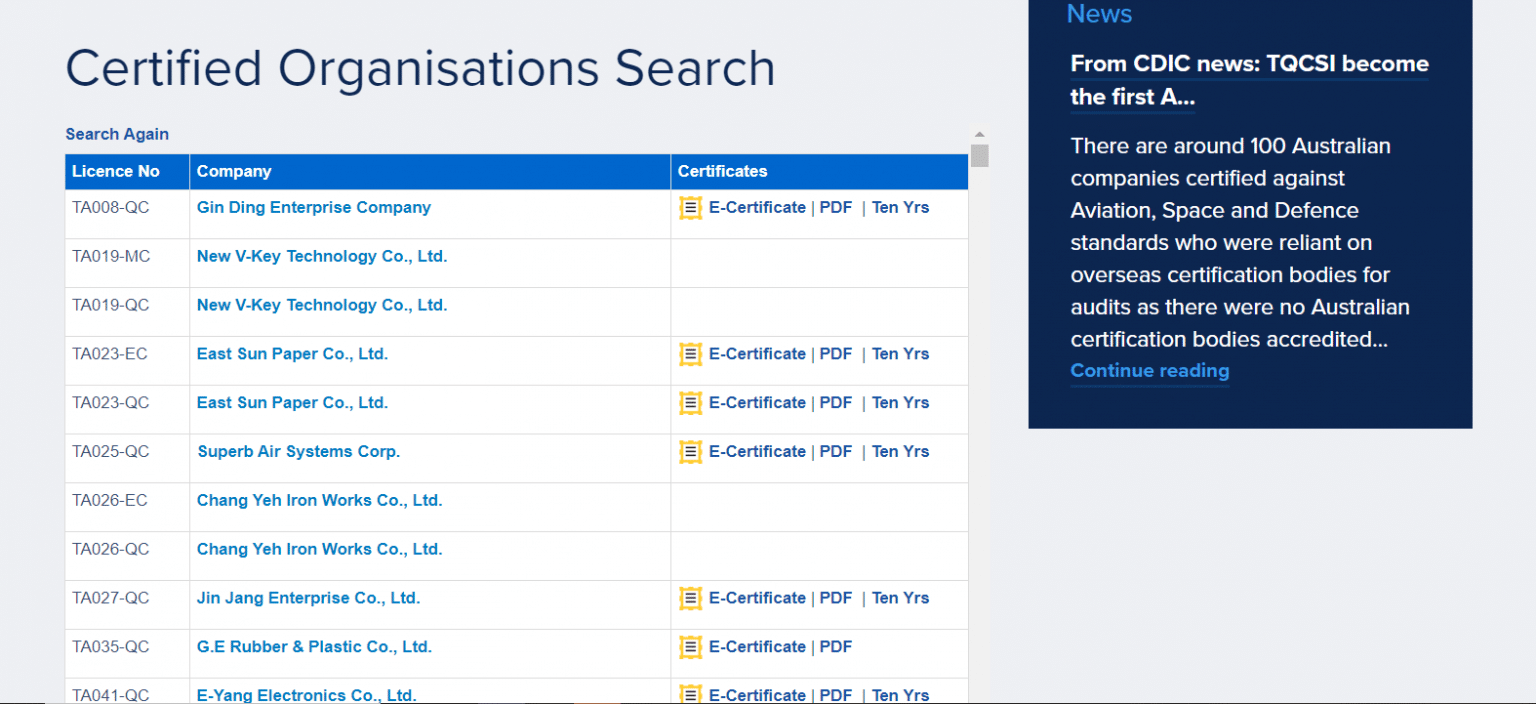Open New V-Key Technology TA019-MC company link
The image size is (1536, 704).
click(x=321, y=256)
